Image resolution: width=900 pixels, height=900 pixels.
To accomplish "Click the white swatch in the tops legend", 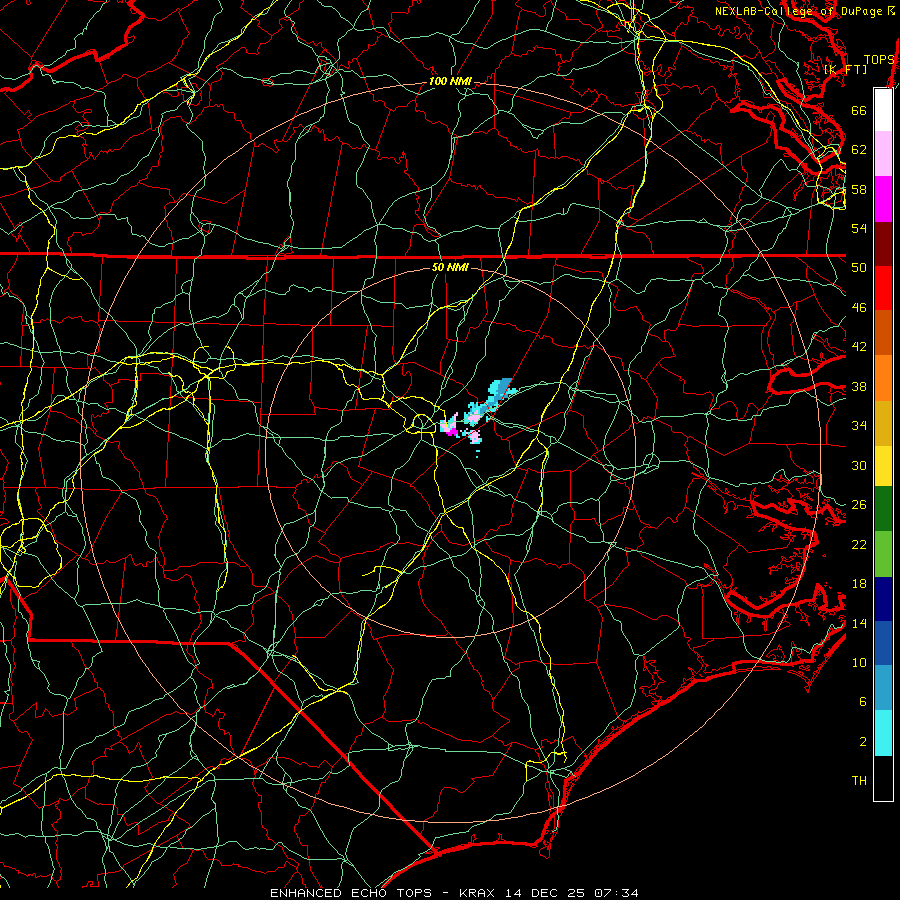I will [x=883, y=110].
